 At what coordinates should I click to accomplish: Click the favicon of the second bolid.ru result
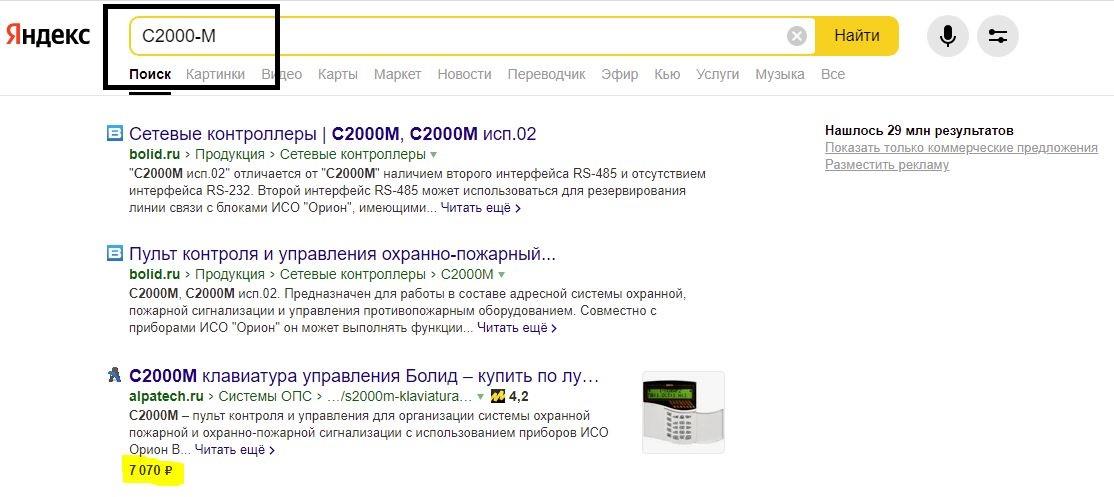tap(114, 253)
